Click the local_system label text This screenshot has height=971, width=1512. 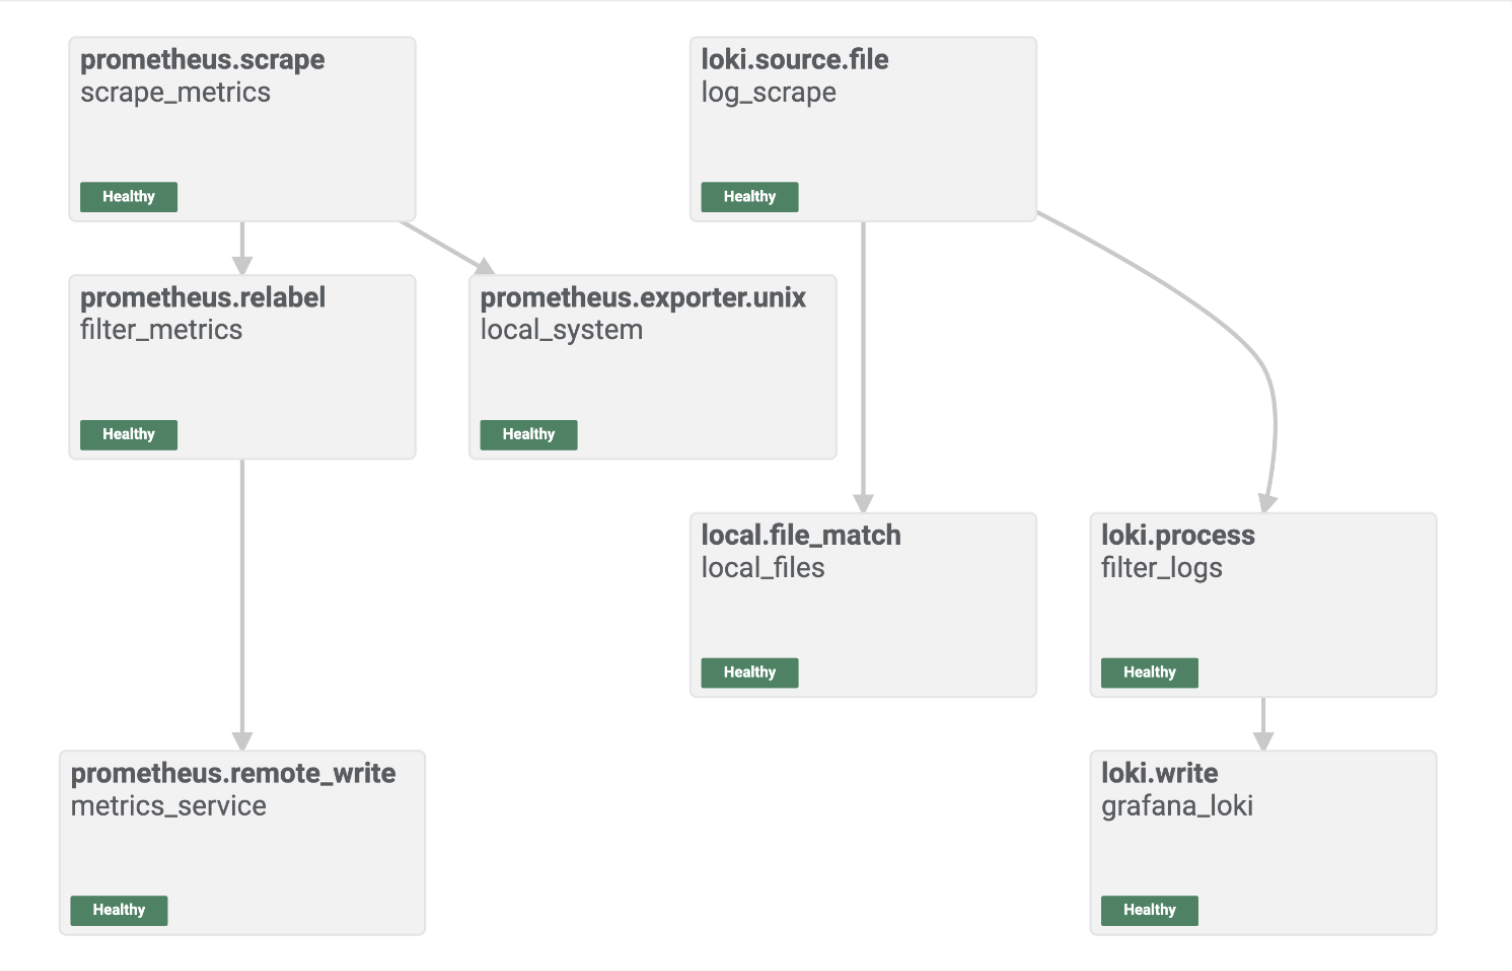click(561, 331)
